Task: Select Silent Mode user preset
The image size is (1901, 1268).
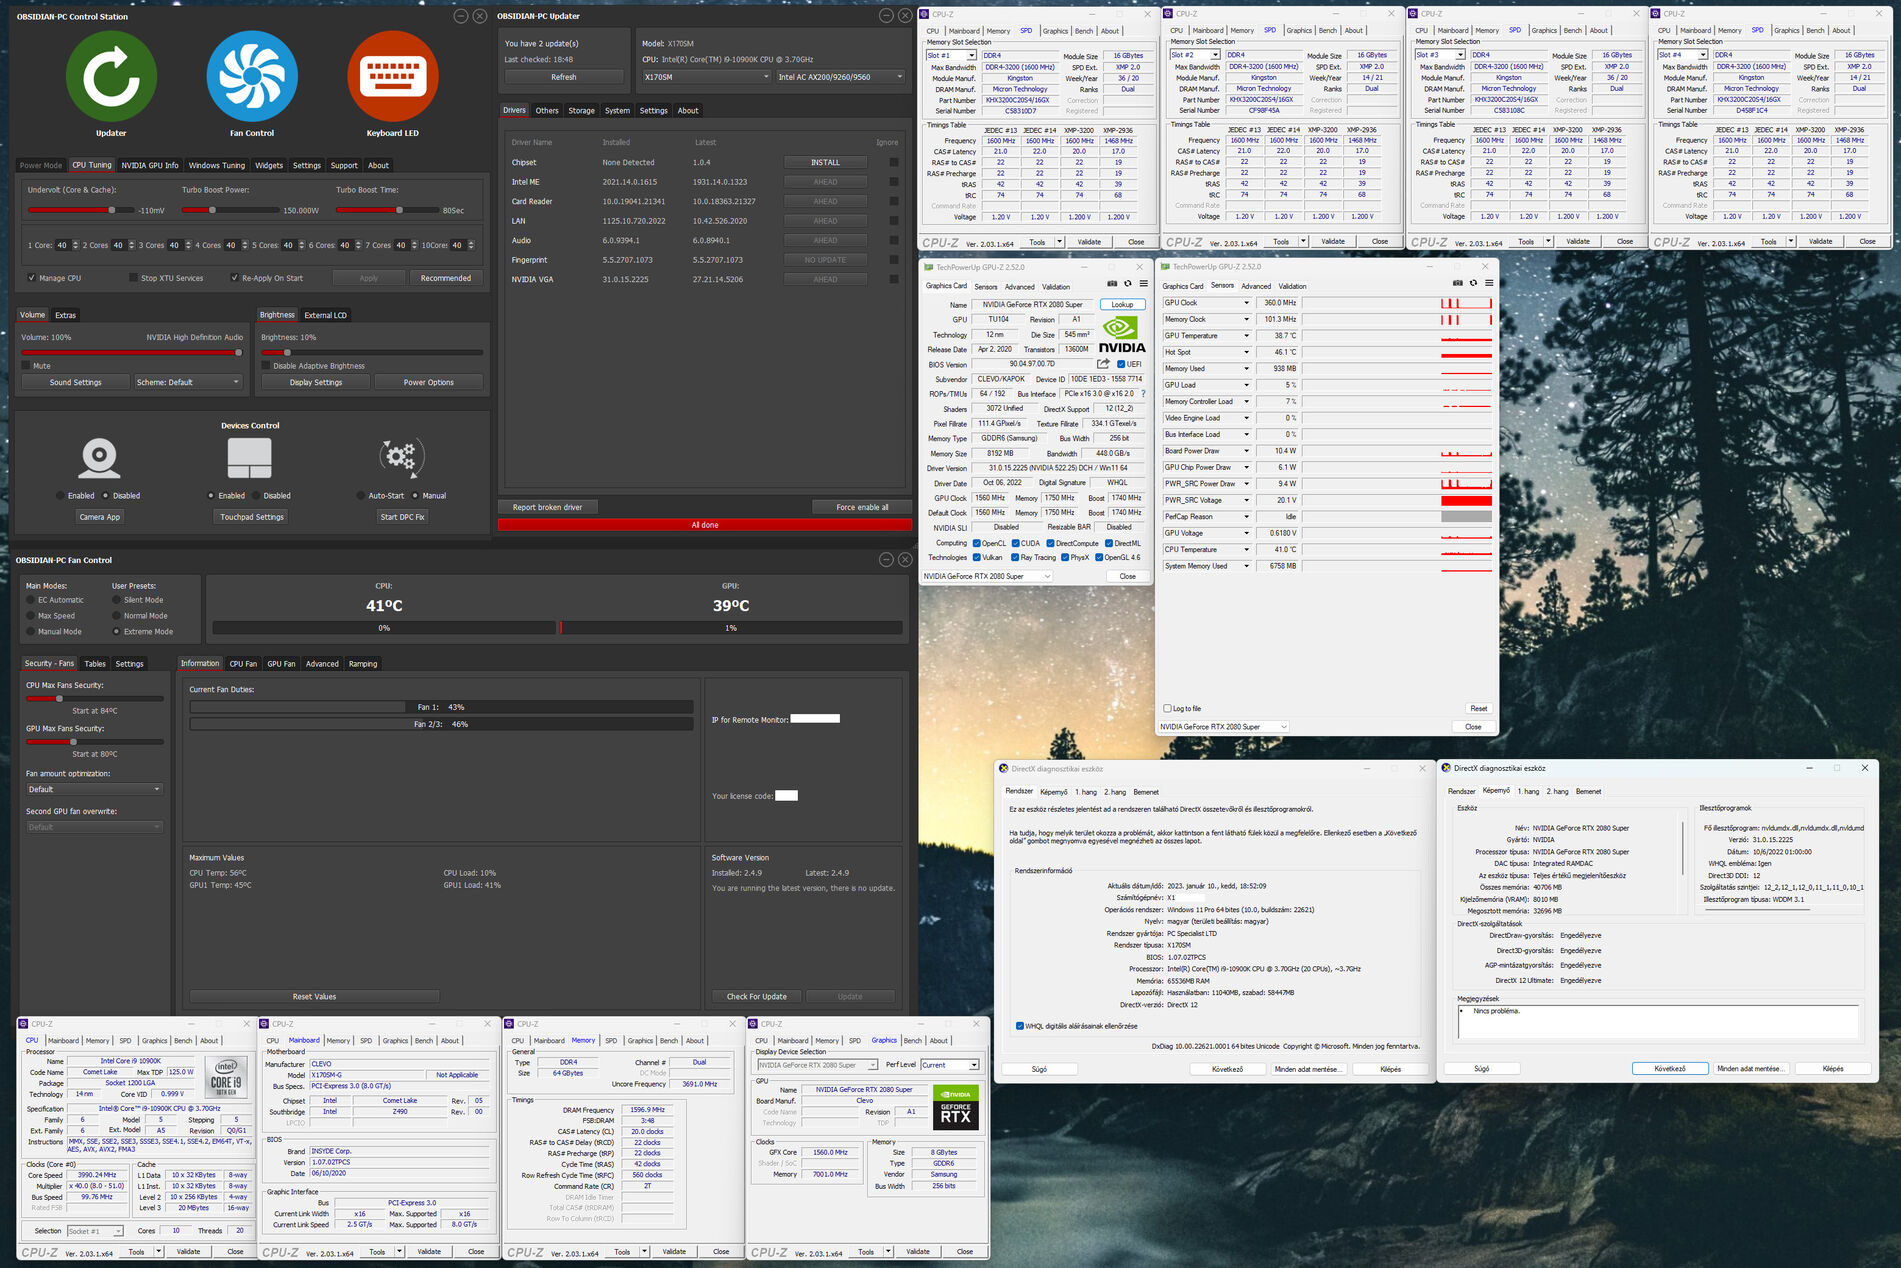Action: (x=116, y=600)
